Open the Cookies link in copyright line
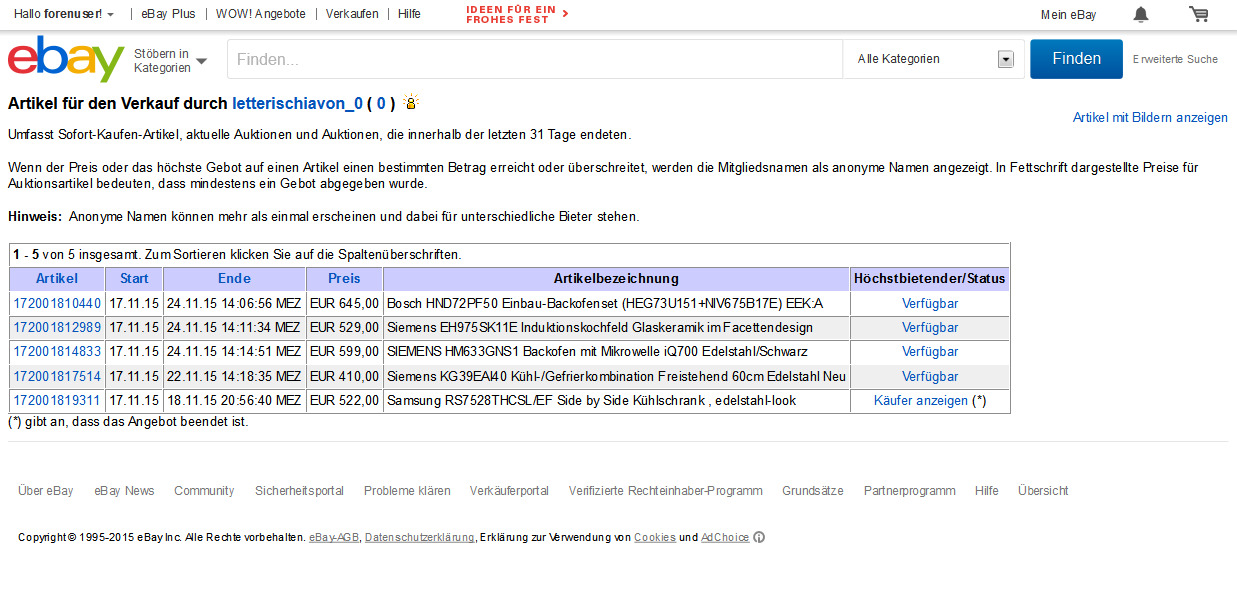Image resolution: width=1237 pixels, height=594 pixels. (654, 538)
